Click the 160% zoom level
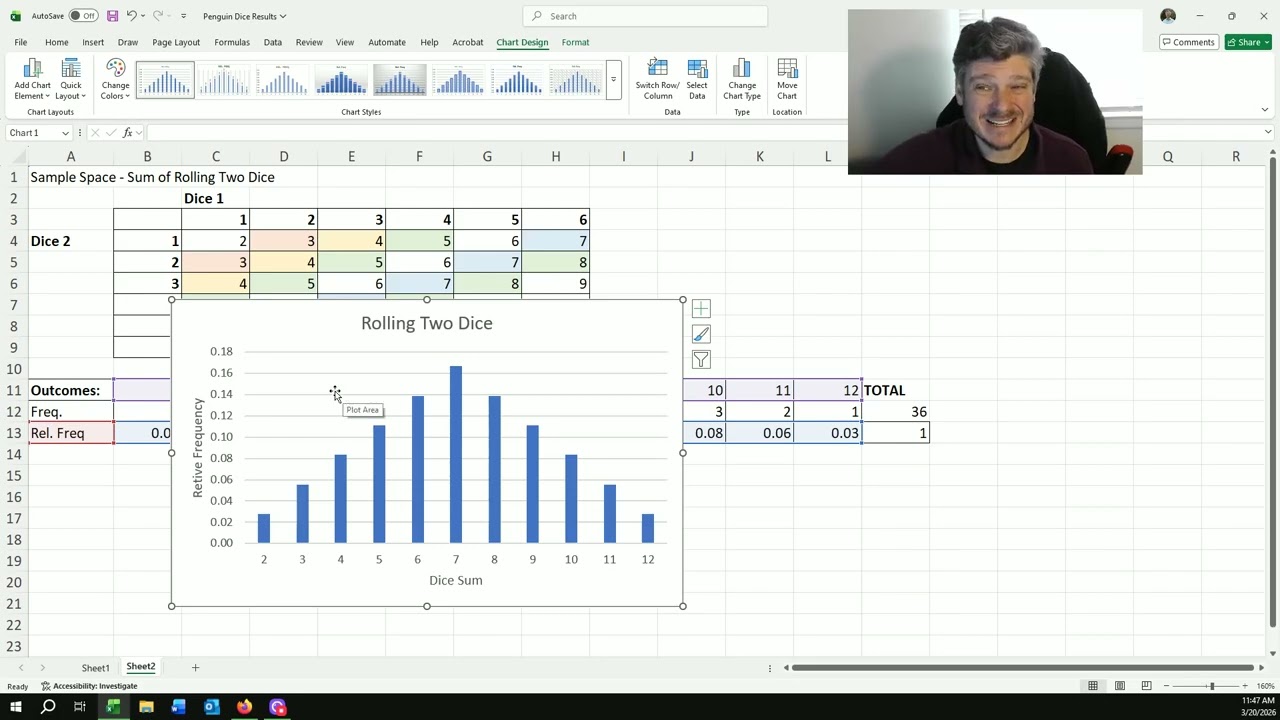Screen dimensions: 1280x720 click(1265, 686)
